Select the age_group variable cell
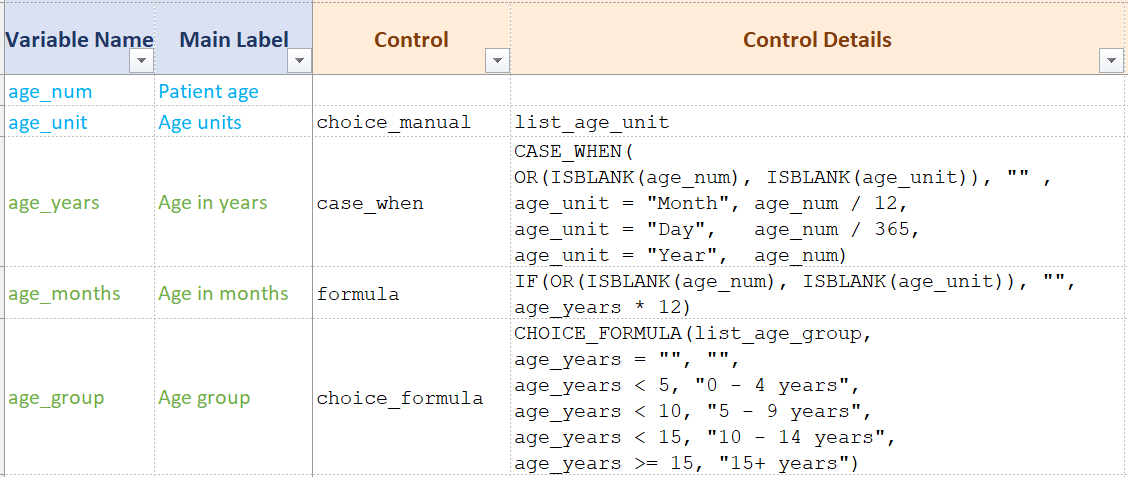Viewport: 1128px width, 477px height. 79,397
